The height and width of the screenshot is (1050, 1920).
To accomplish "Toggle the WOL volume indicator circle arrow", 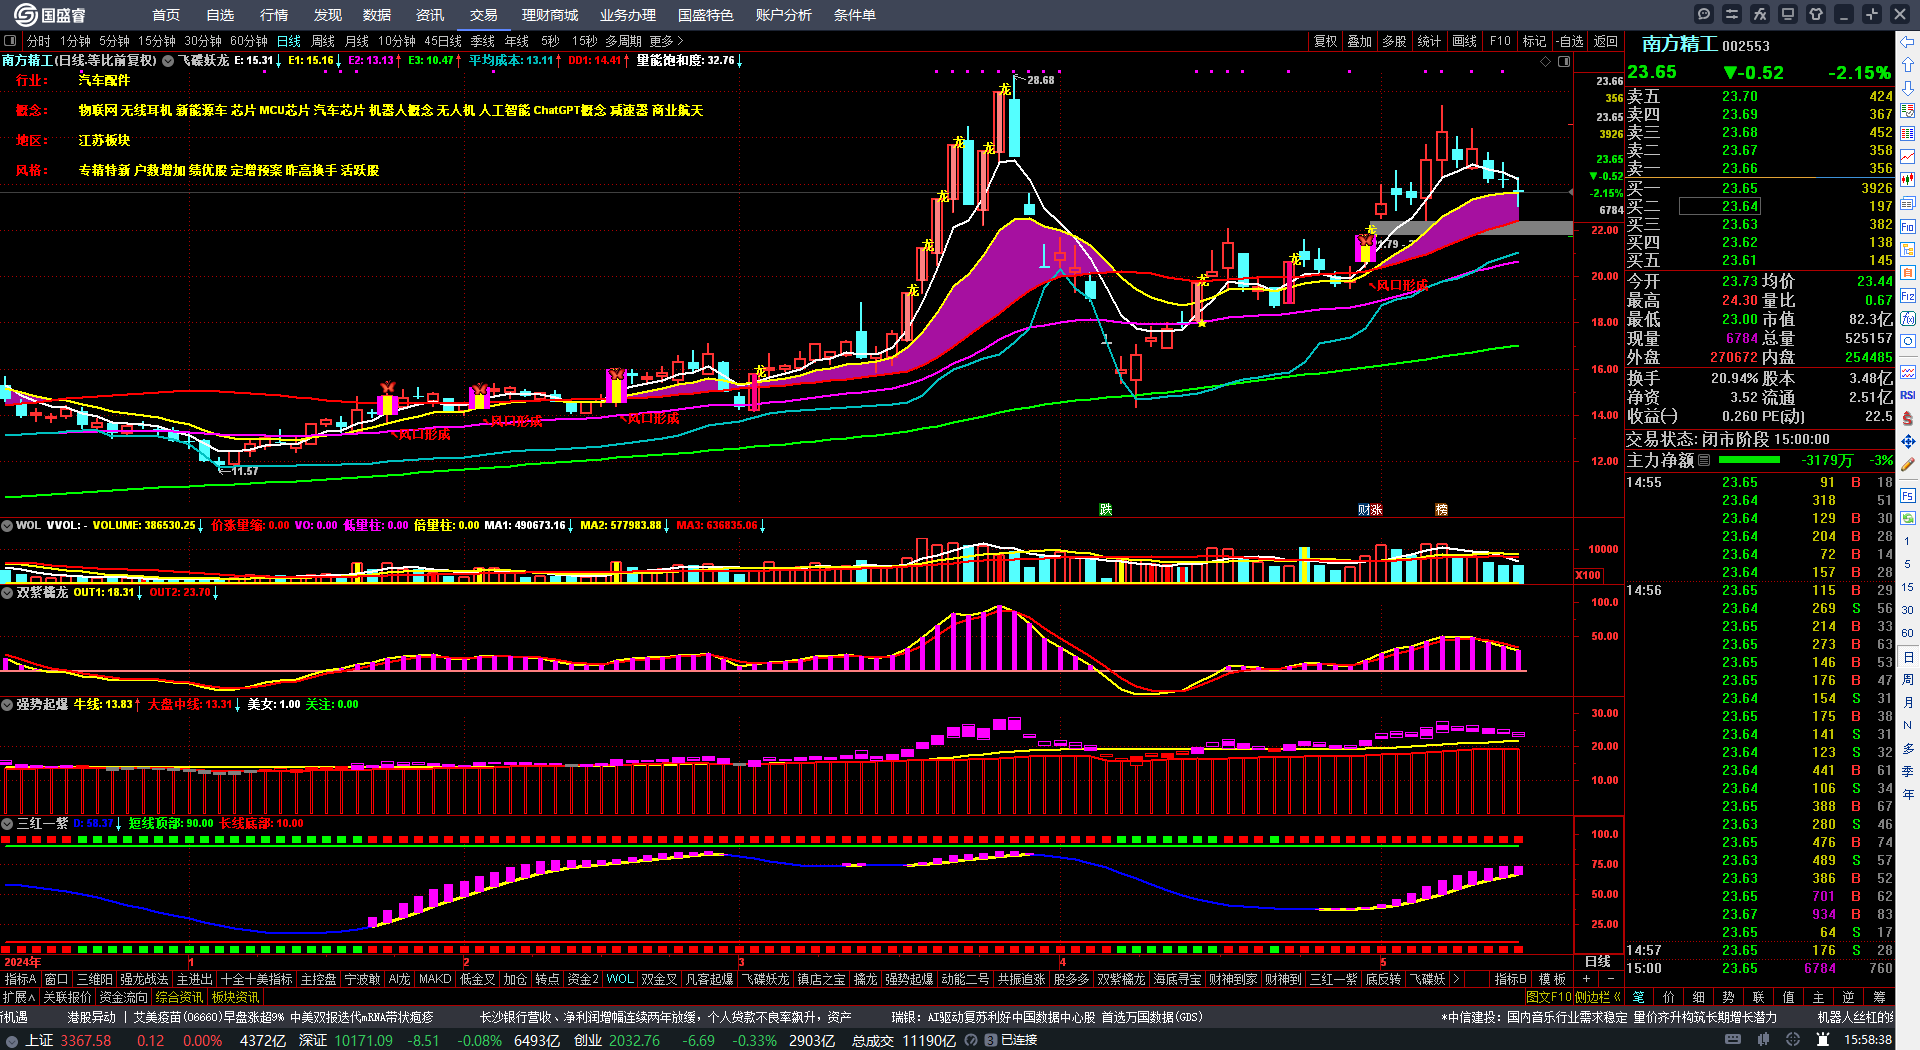I will coord(7,525).
